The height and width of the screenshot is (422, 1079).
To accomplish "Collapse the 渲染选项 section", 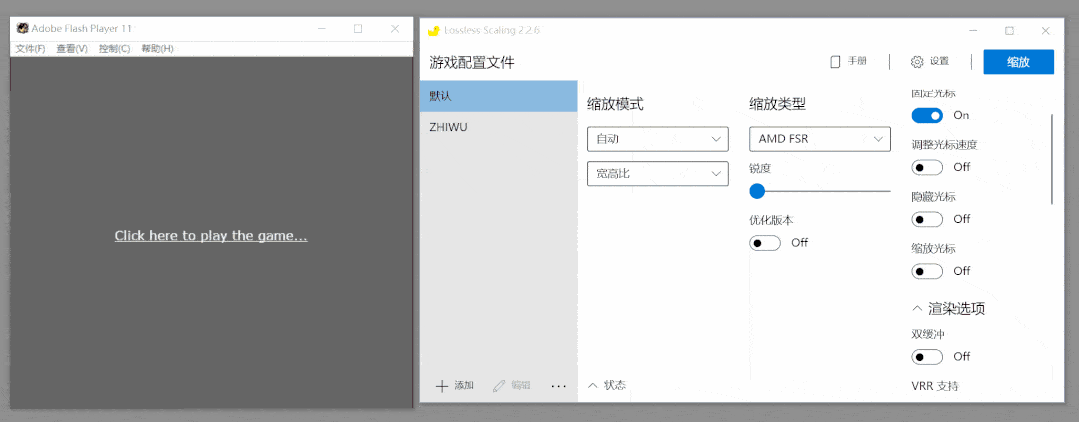I will (x=918, y=308).
